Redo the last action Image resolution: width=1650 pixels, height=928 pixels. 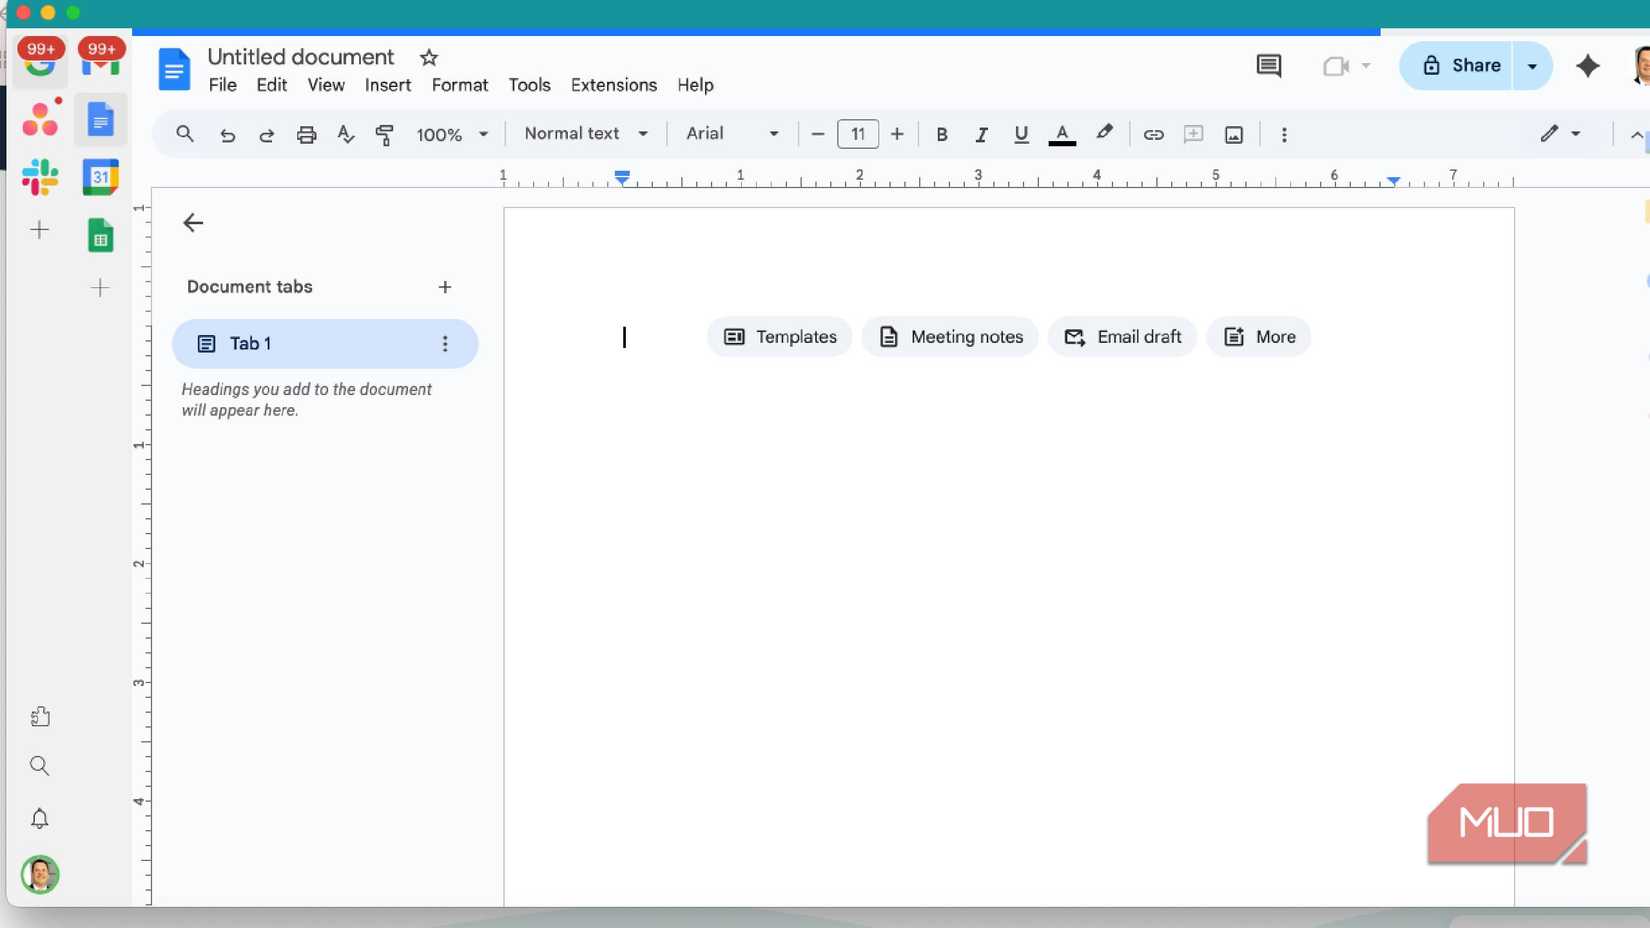point(266,134)
